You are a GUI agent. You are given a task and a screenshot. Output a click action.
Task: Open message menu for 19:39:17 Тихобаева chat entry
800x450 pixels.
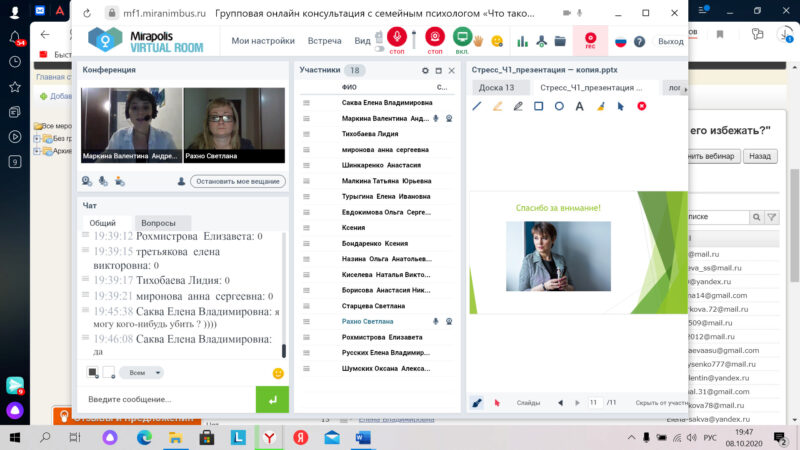pos(86,279)
